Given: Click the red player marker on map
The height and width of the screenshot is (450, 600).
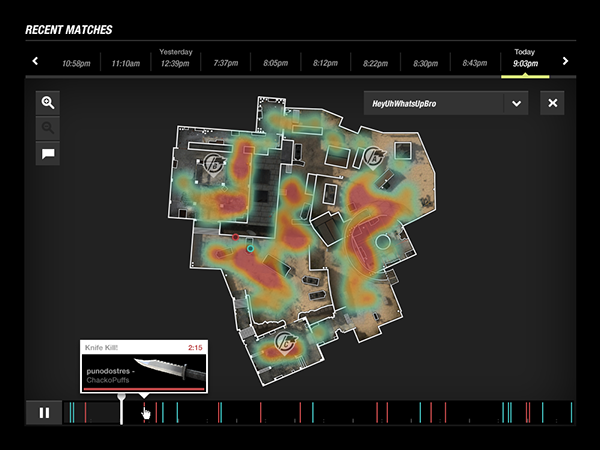Looking at the screenshot, I should click(235, 237).
